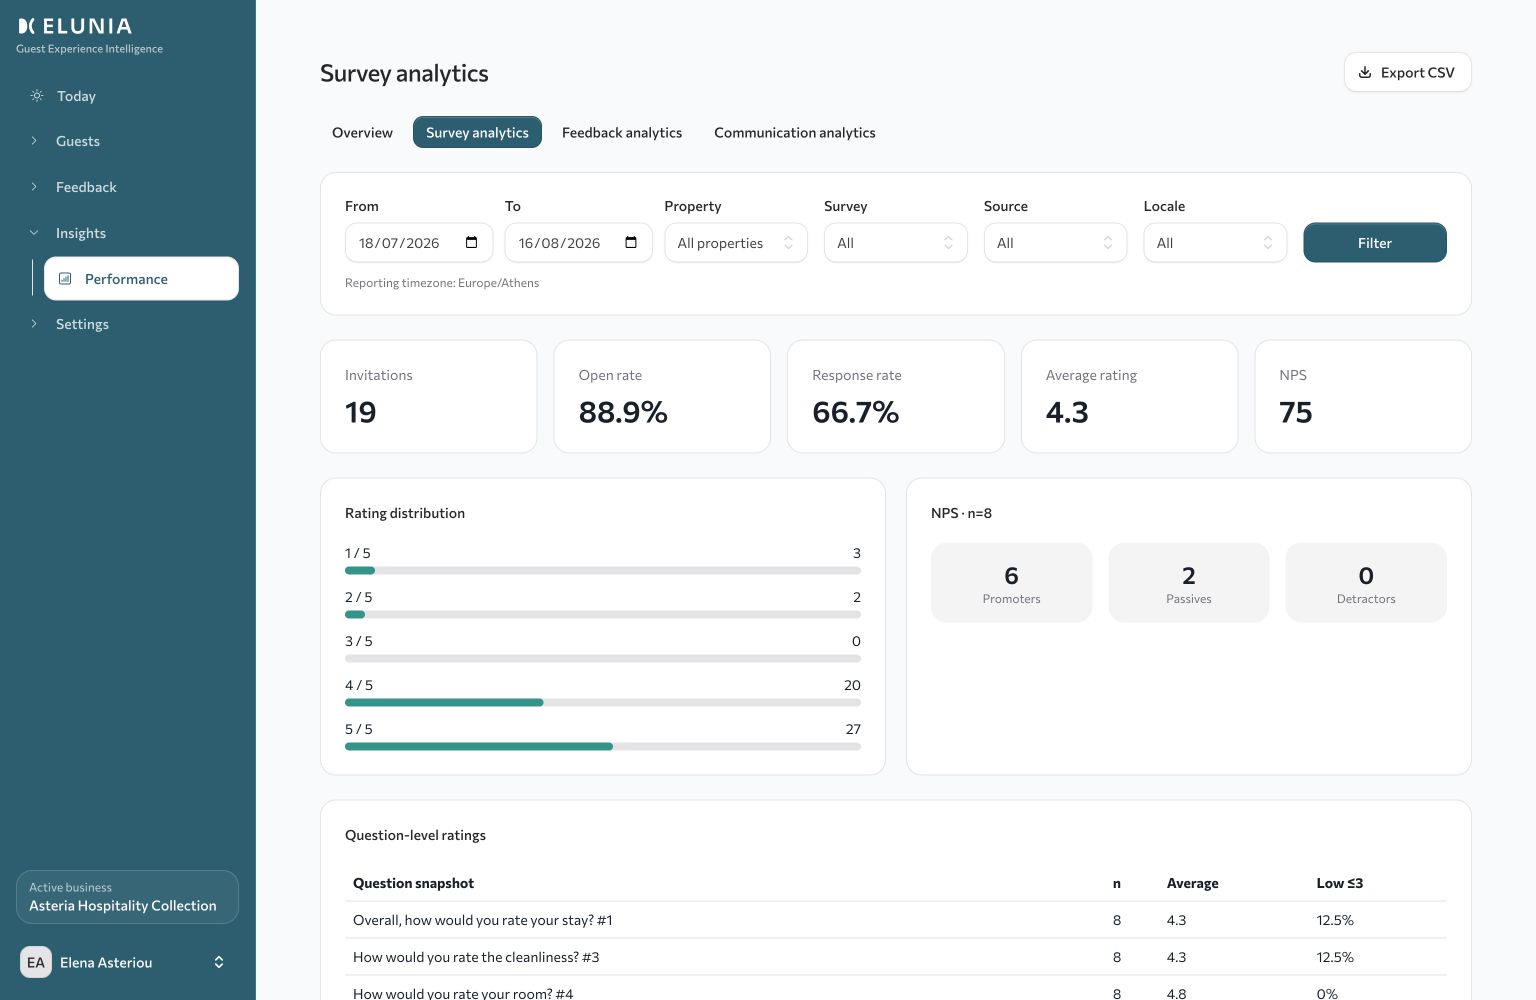Click the Open rate 88.9% card
The image size is (1536, 1000).
(x=662, y=396)
